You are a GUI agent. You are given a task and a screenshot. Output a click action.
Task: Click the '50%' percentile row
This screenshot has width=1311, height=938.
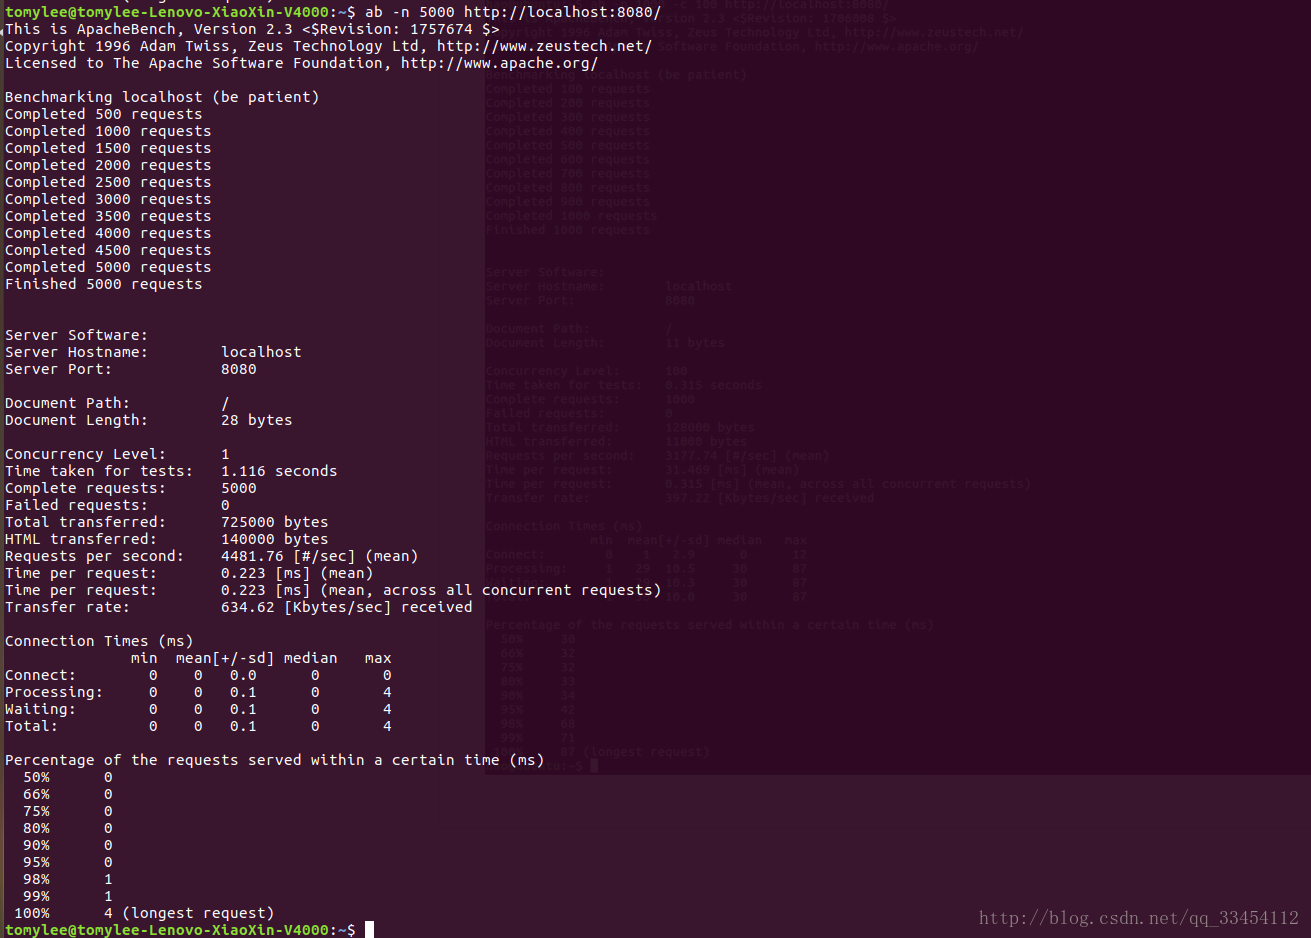(67, 777)
